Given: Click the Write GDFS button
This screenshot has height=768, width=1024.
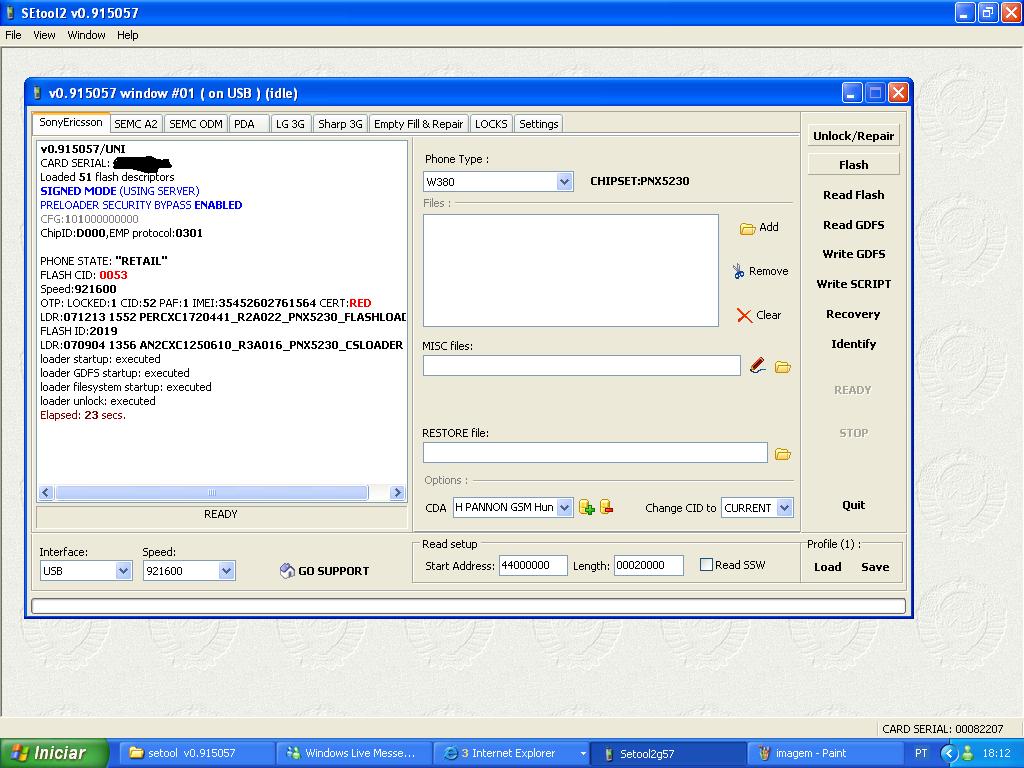Looking at the screenshot, I should pos(854,254).
